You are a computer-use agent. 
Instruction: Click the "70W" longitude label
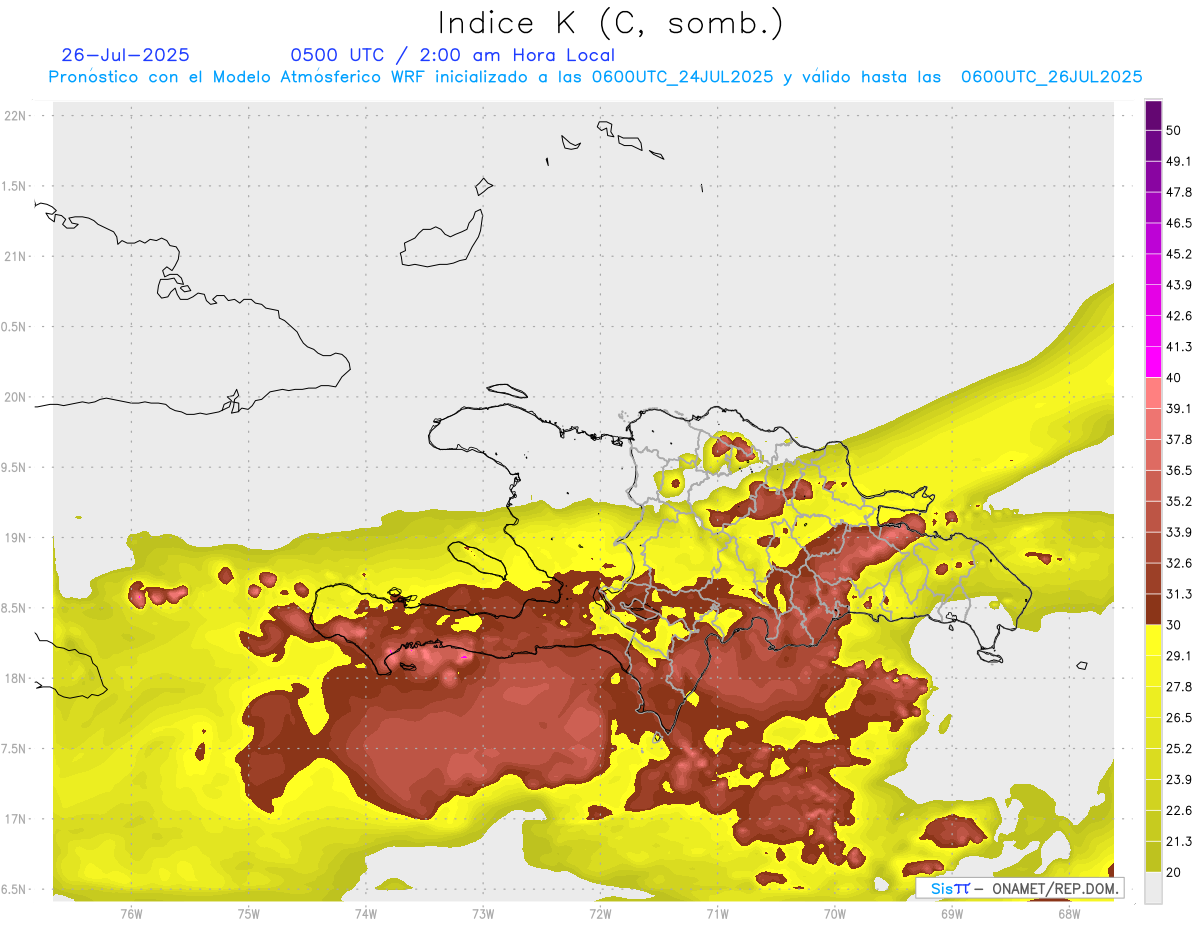click(x=835, y=913)
